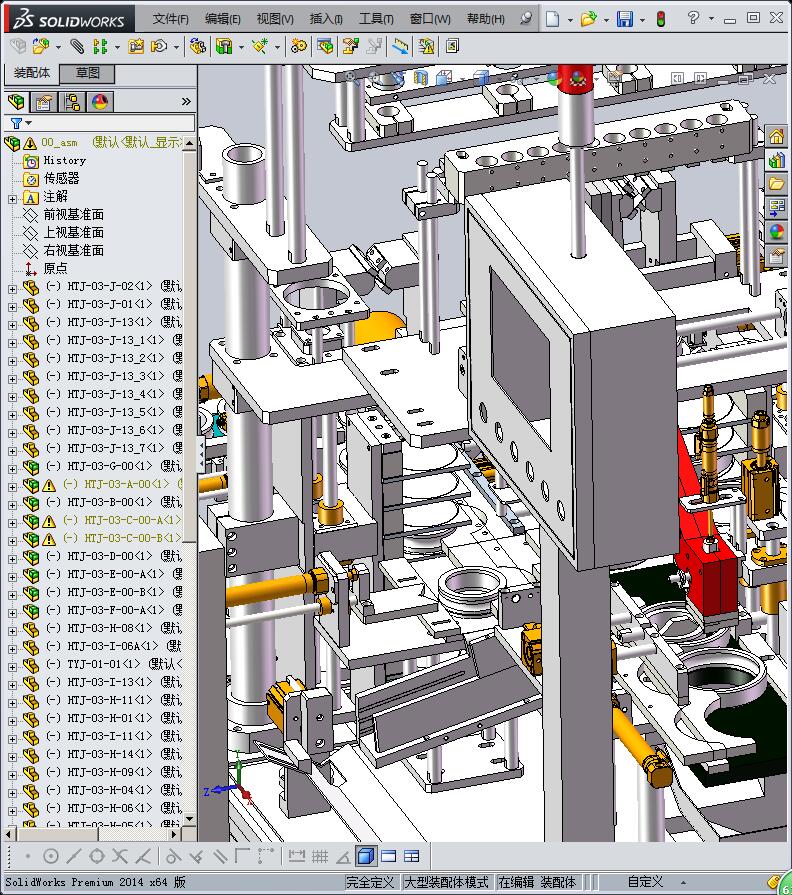792x895 pixels.
Task: Open the Design Library task pane icon
Action: 776,160
